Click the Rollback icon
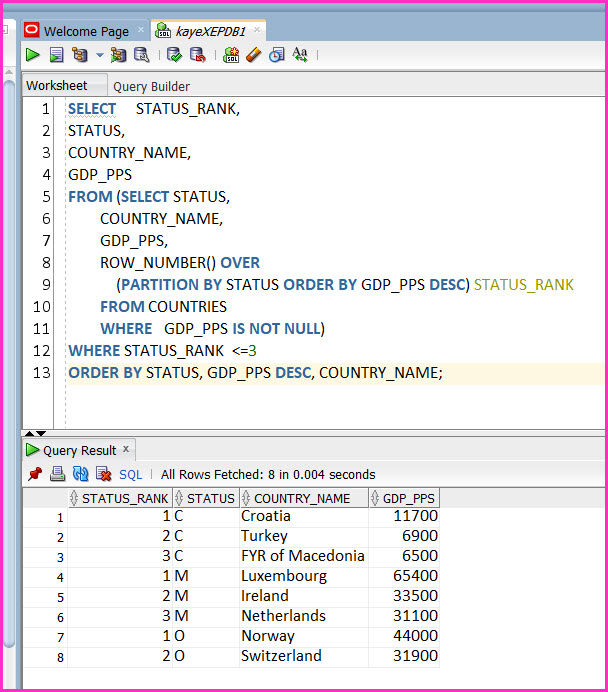 pos(198,55)
